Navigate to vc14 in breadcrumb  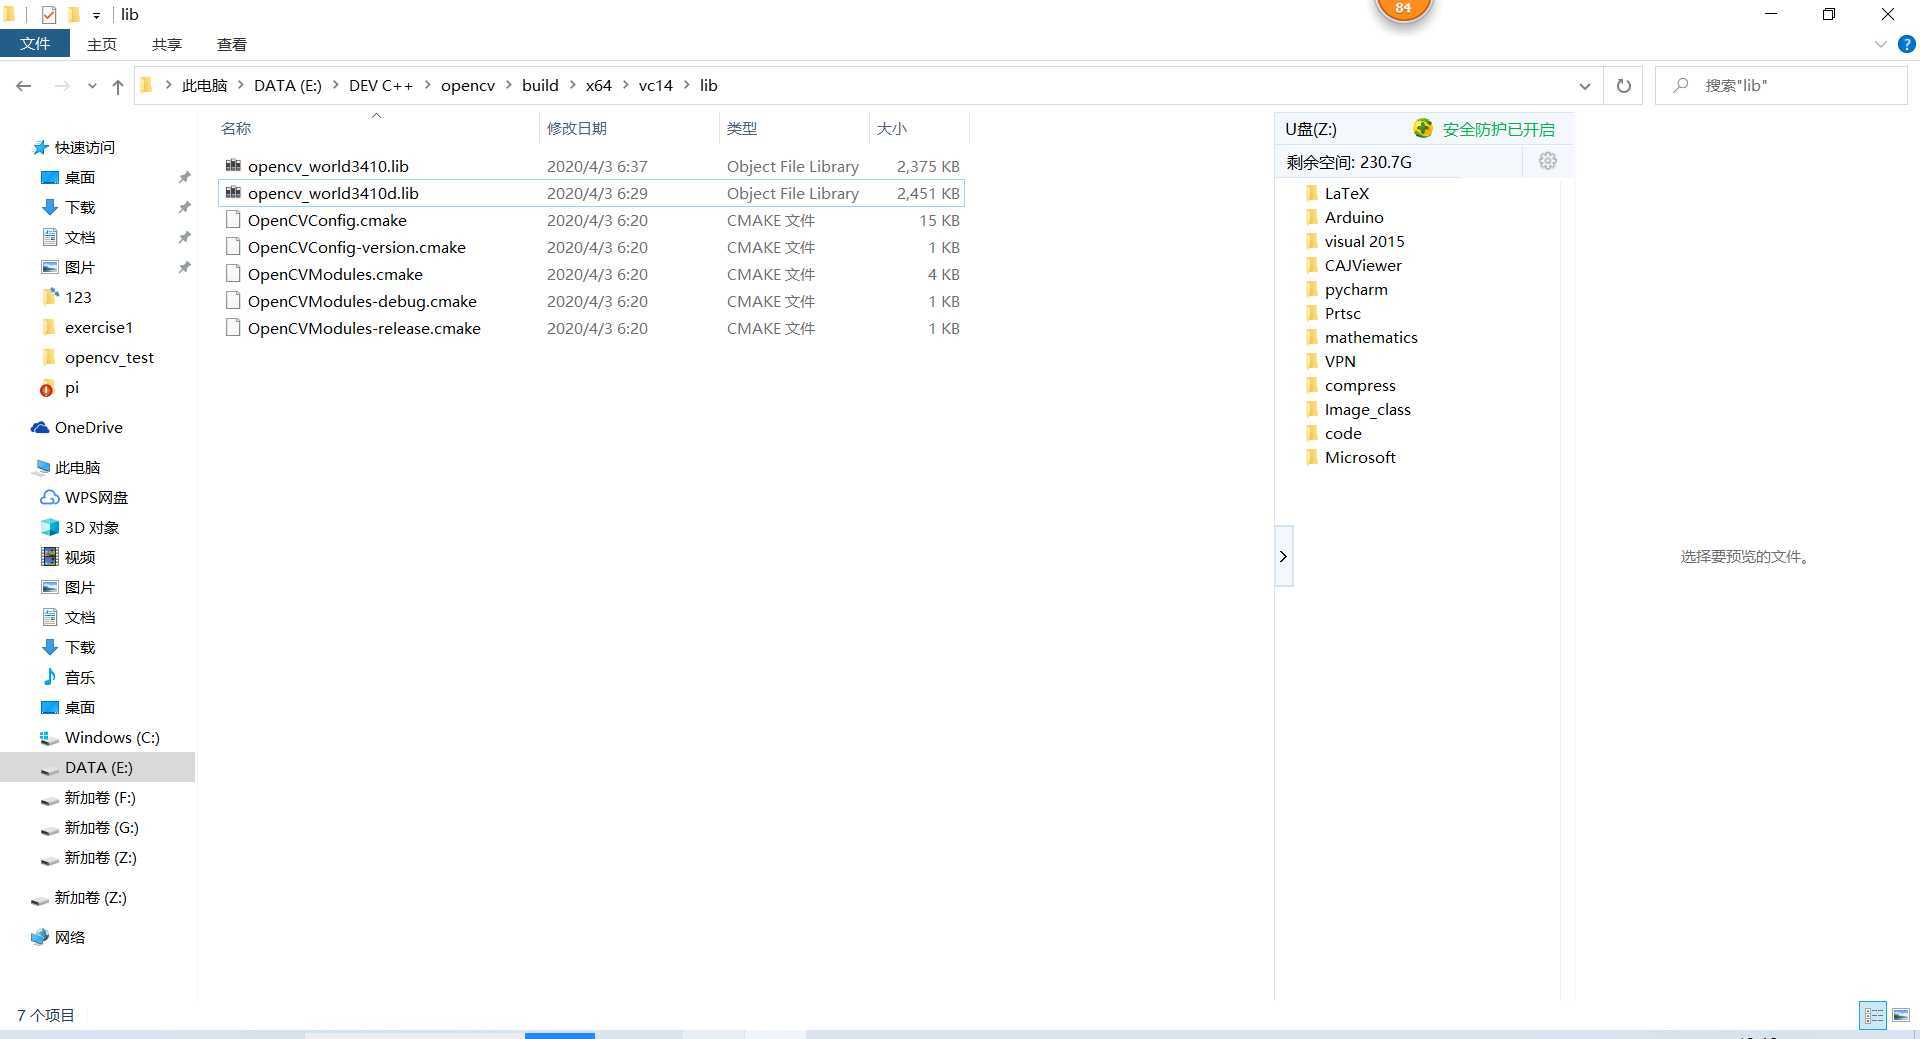[x=656, y=86]
